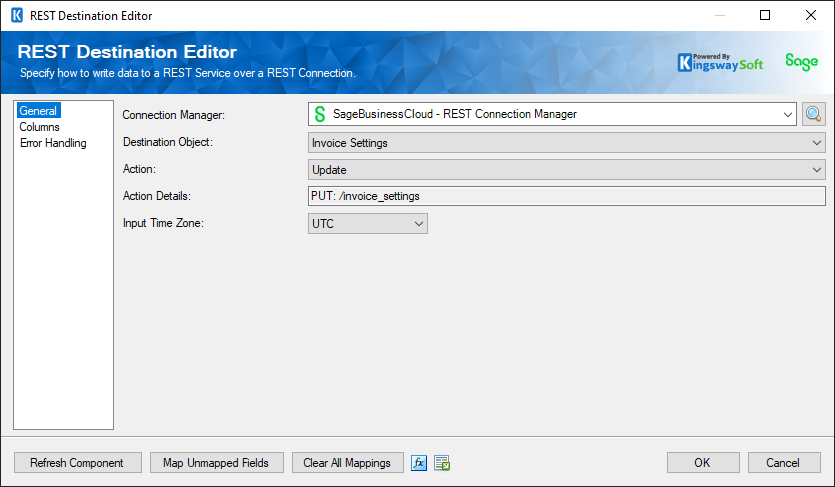Open the Connection Manager dropdown

click(x=552, y=114)
